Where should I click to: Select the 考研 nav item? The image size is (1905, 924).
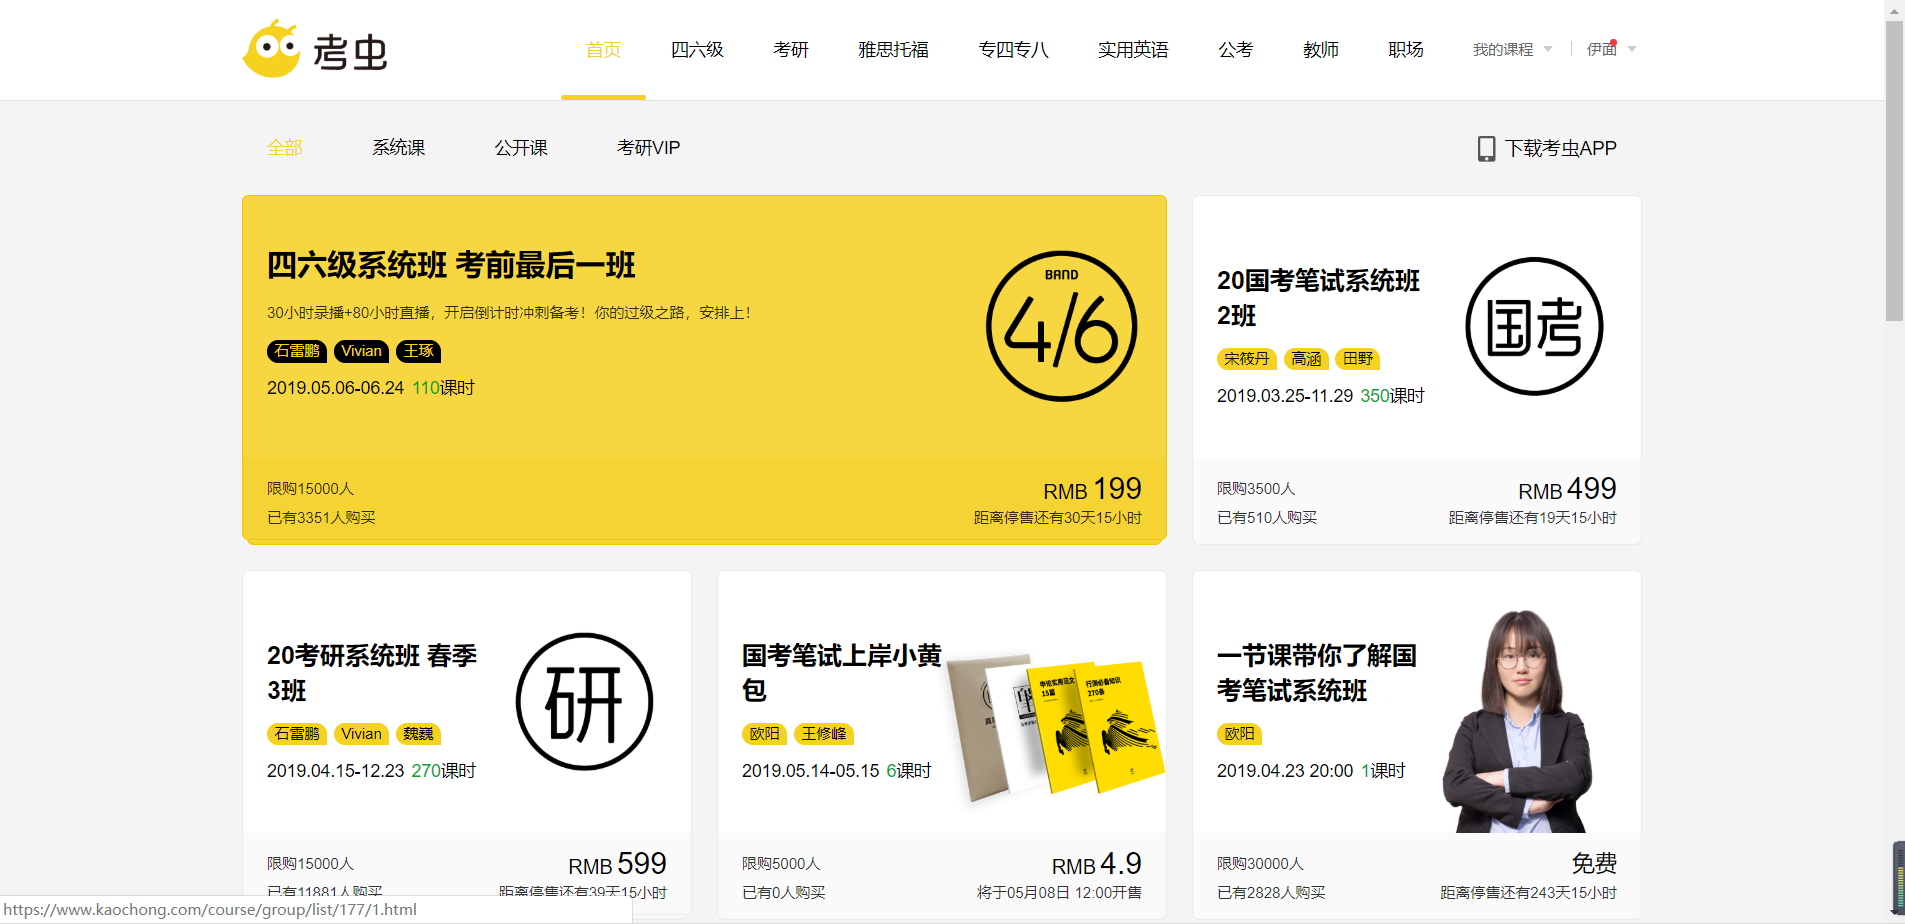[791, 50]
